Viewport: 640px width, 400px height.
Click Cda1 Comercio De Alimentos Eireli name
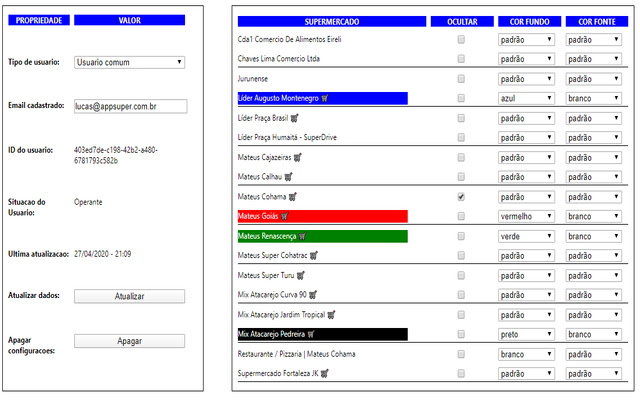pos(289,40)
